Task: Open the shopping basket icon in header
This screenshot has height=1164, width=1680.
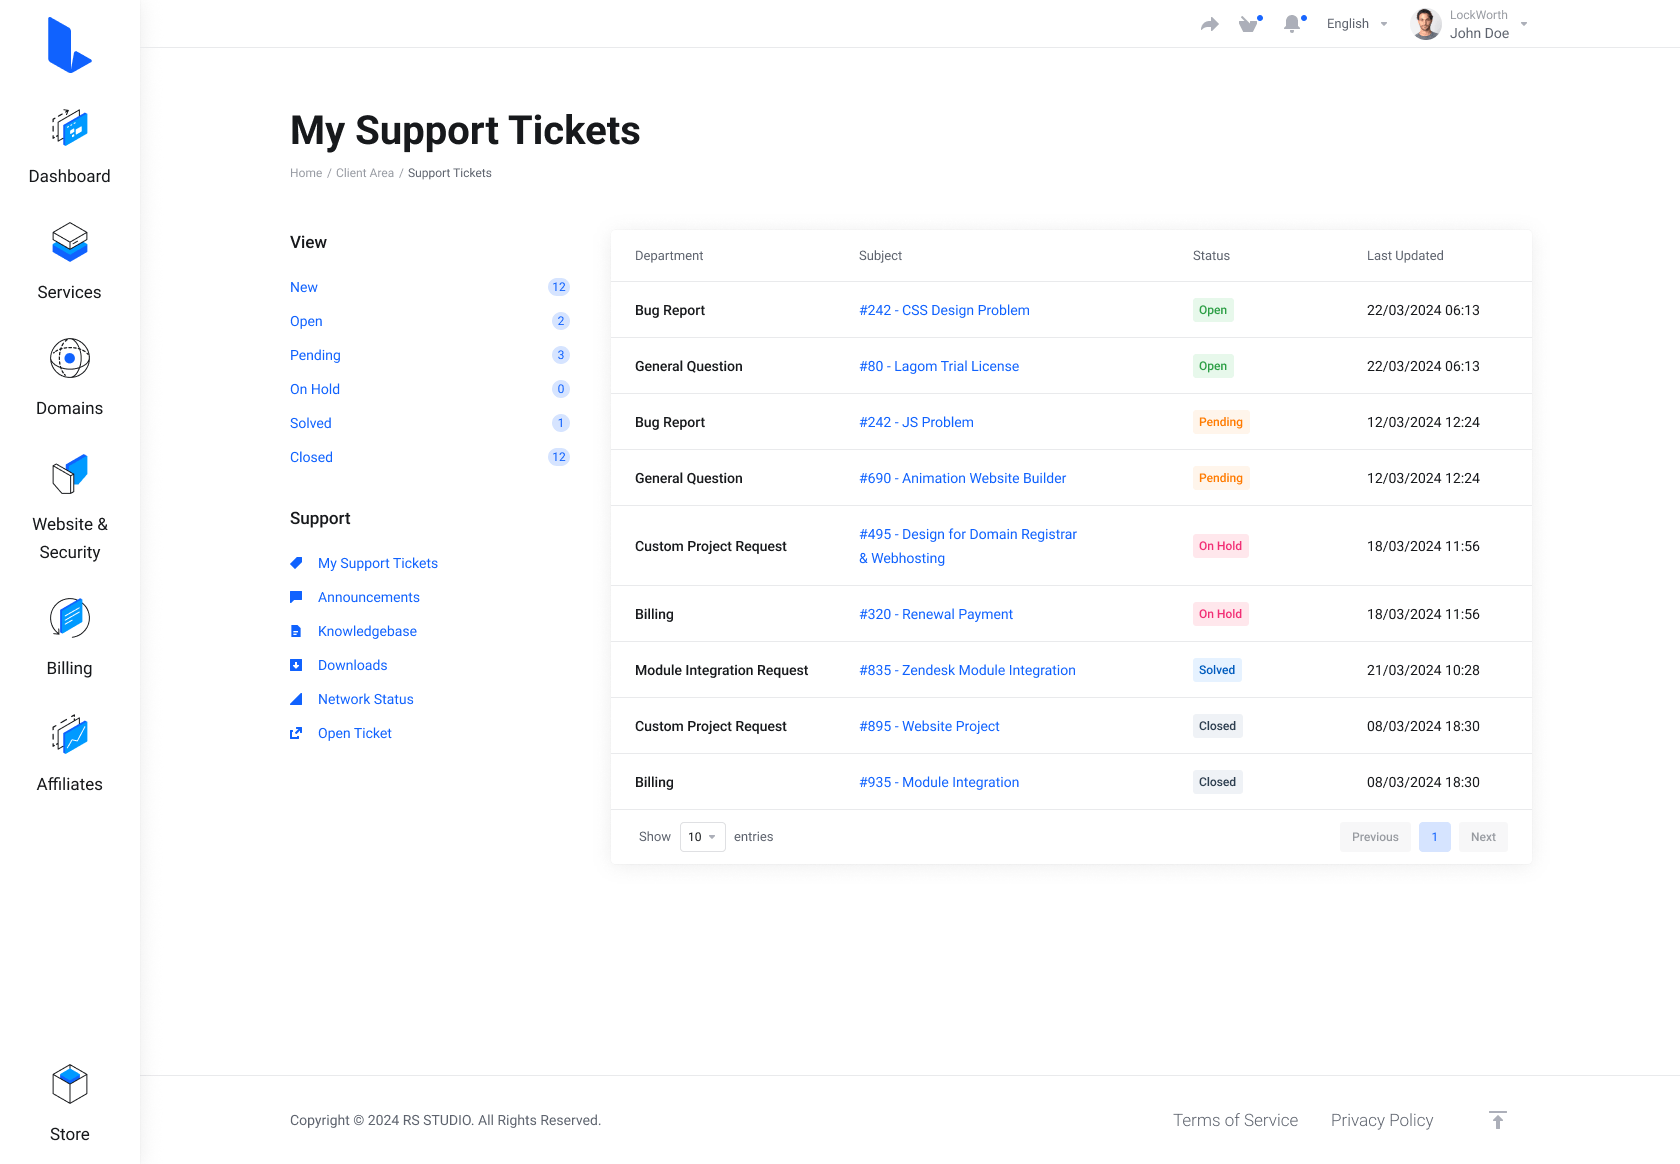Action: click(1249, 24)
